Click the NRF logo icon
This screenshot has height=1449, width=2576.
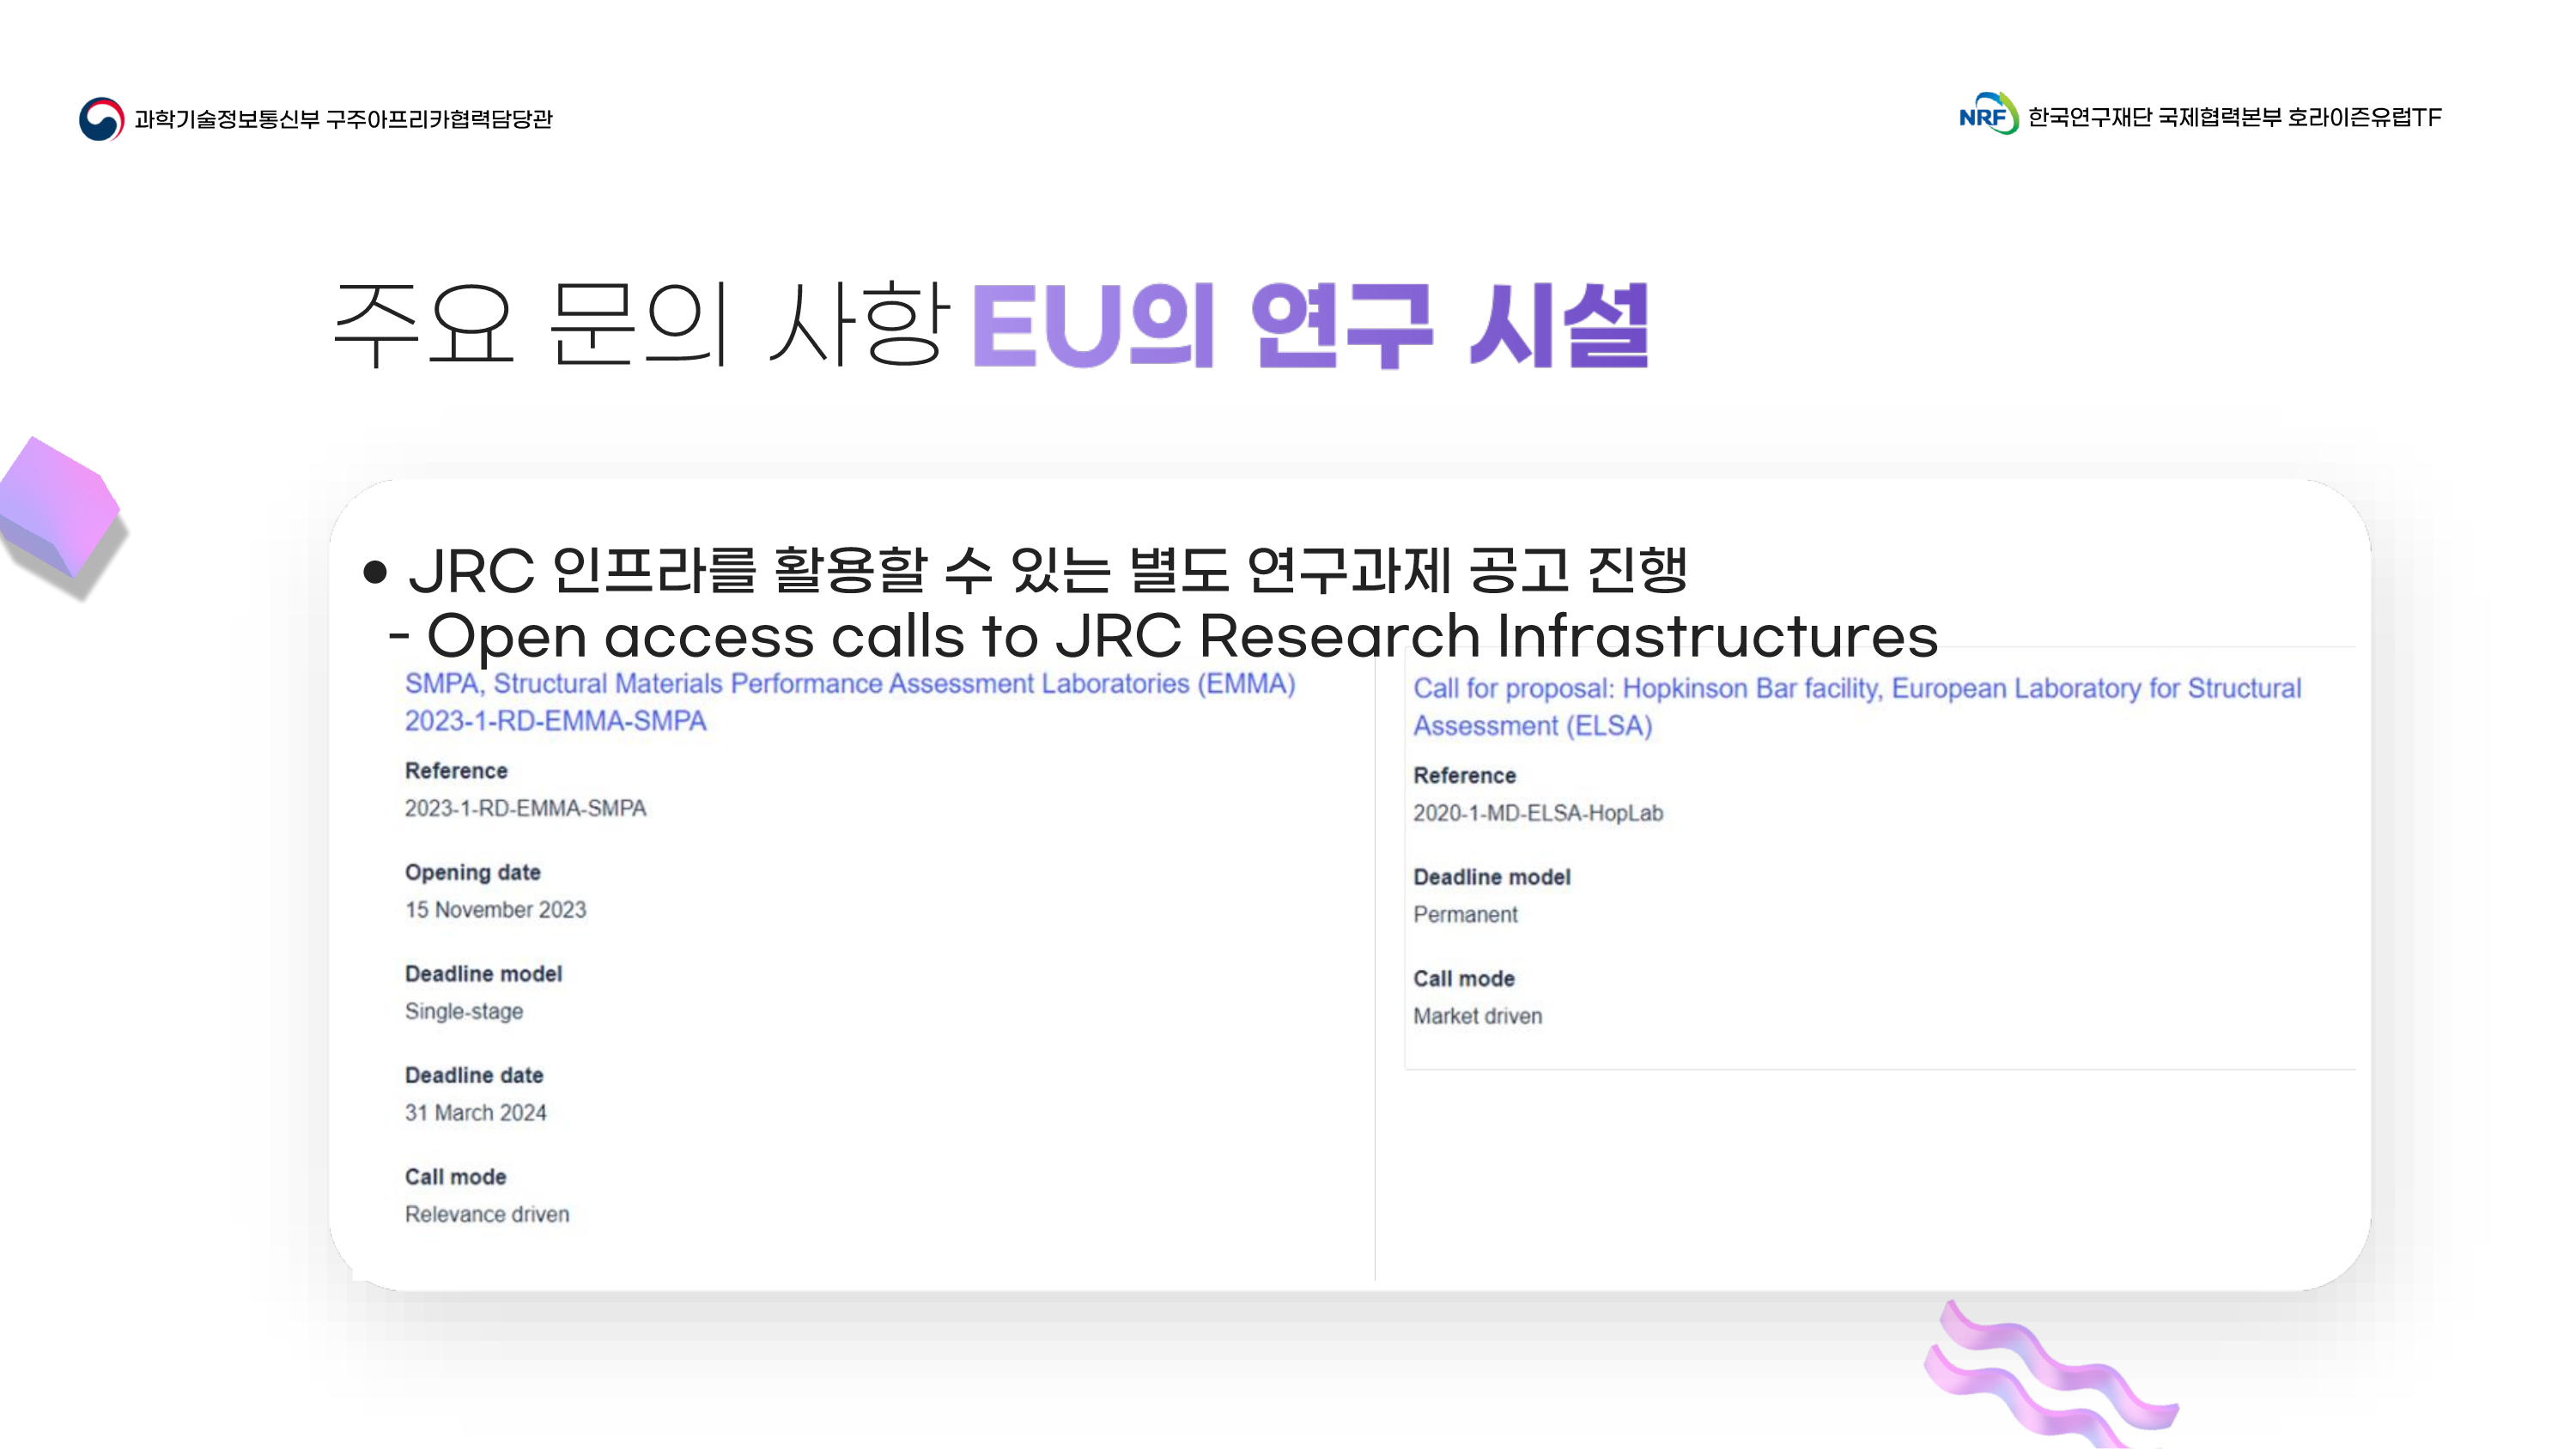(1988, 114)
